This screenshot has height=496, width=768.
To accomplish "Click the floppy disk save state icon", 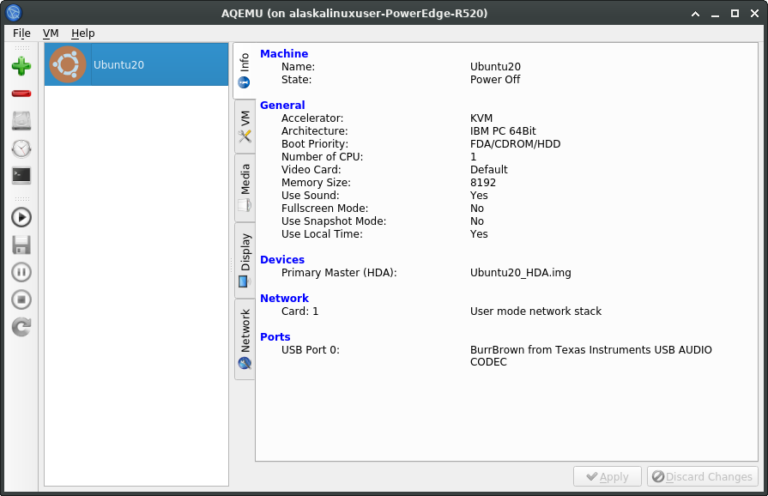I will pyautogui.click(x=21, y=244).
